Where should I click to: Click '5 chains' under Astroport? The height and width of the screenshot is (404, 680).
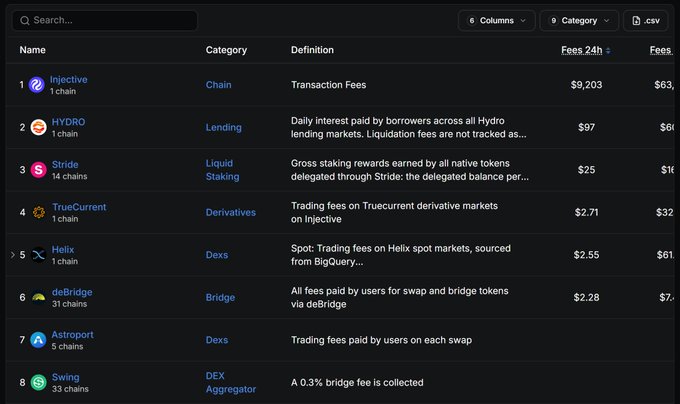click(67, 346)
